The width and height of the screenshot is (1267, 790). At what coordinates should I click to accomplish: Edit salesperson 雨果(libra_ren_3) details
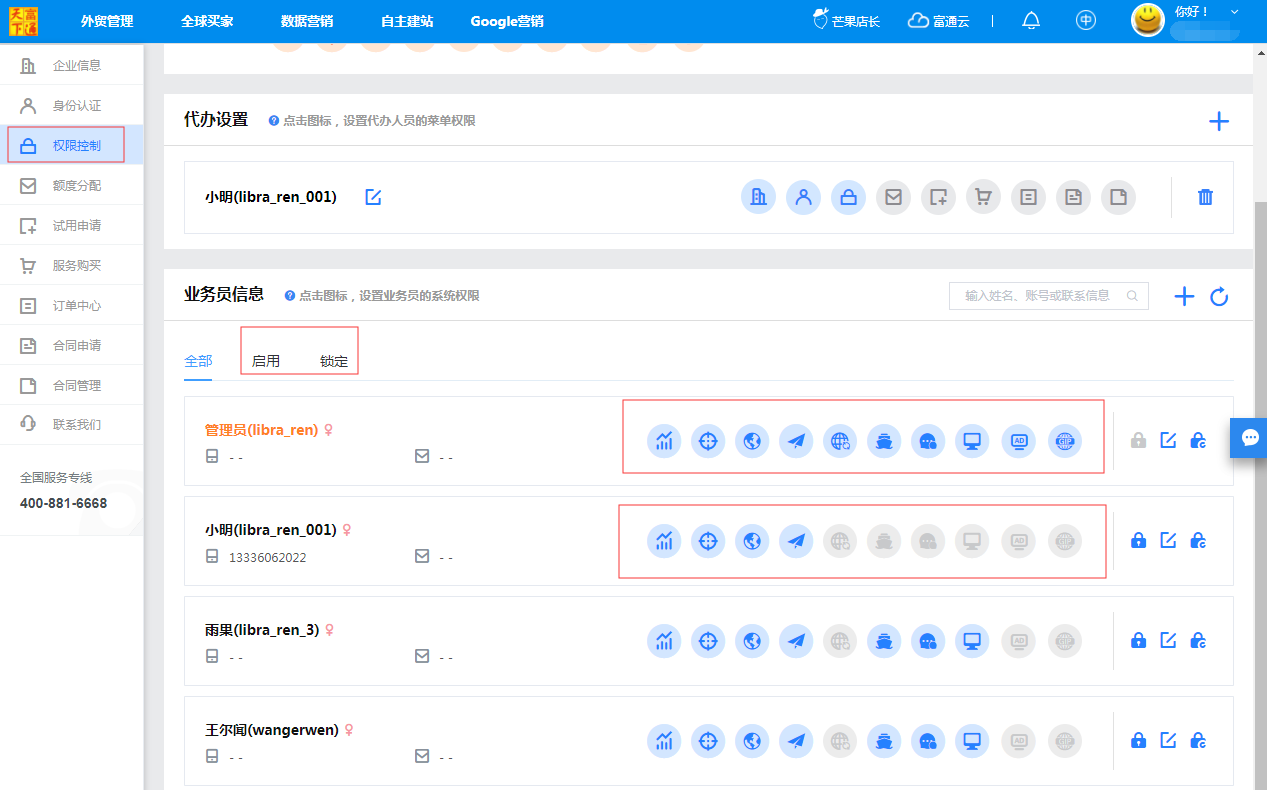(1168, 640)
